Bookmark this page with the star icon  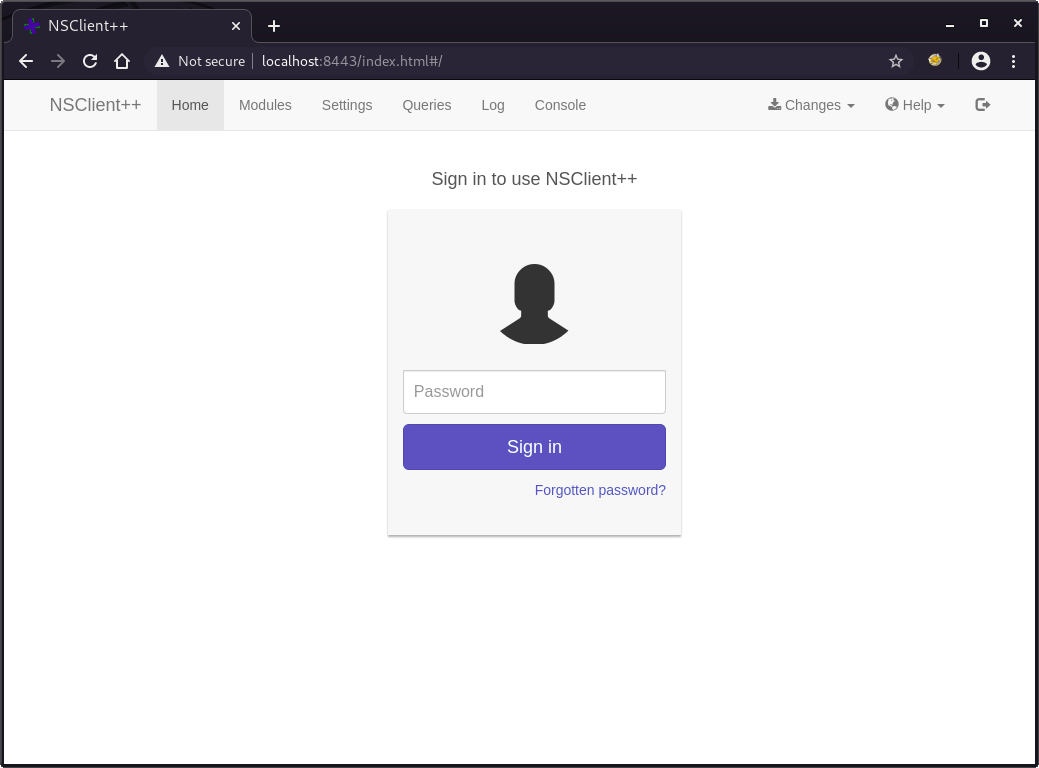pos(896,61)
